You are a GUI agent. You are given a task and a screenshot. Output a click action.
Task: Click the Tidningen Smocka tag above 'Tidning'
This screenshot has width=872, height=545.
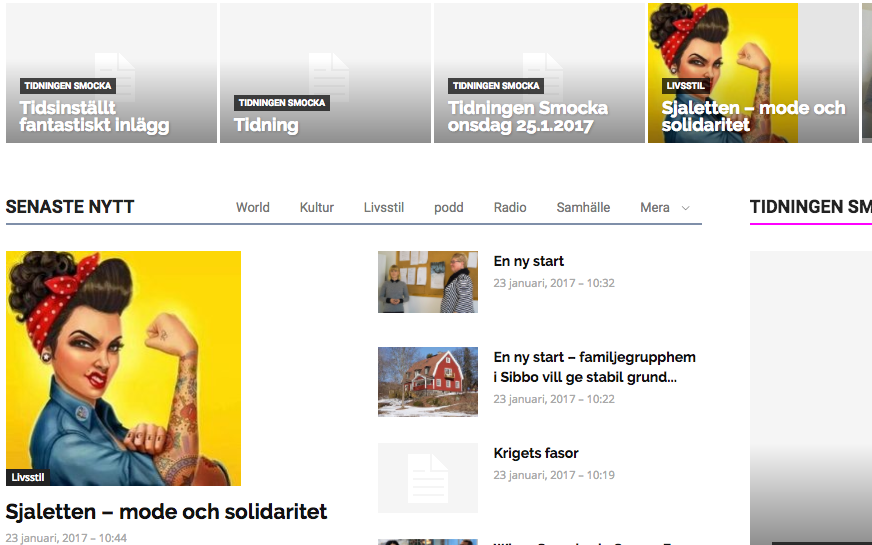click(282, 103)
